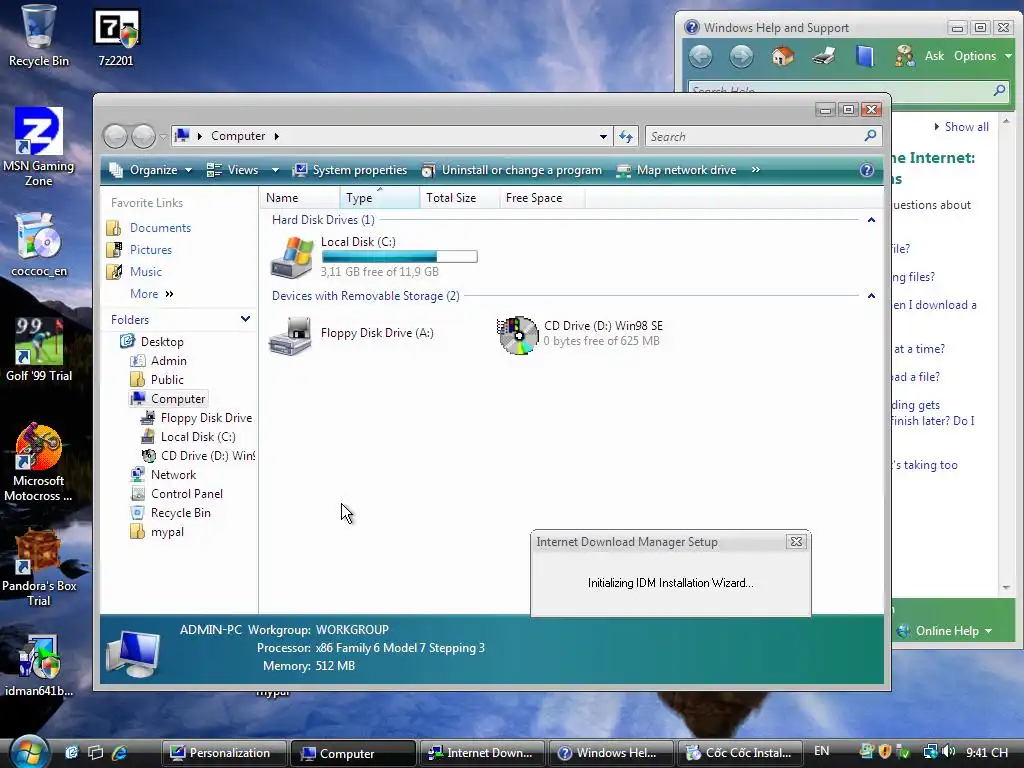Select the Local Disk (C:) drive icon
The width and height of the screenshot is (1024, 768).
point(292,257)
